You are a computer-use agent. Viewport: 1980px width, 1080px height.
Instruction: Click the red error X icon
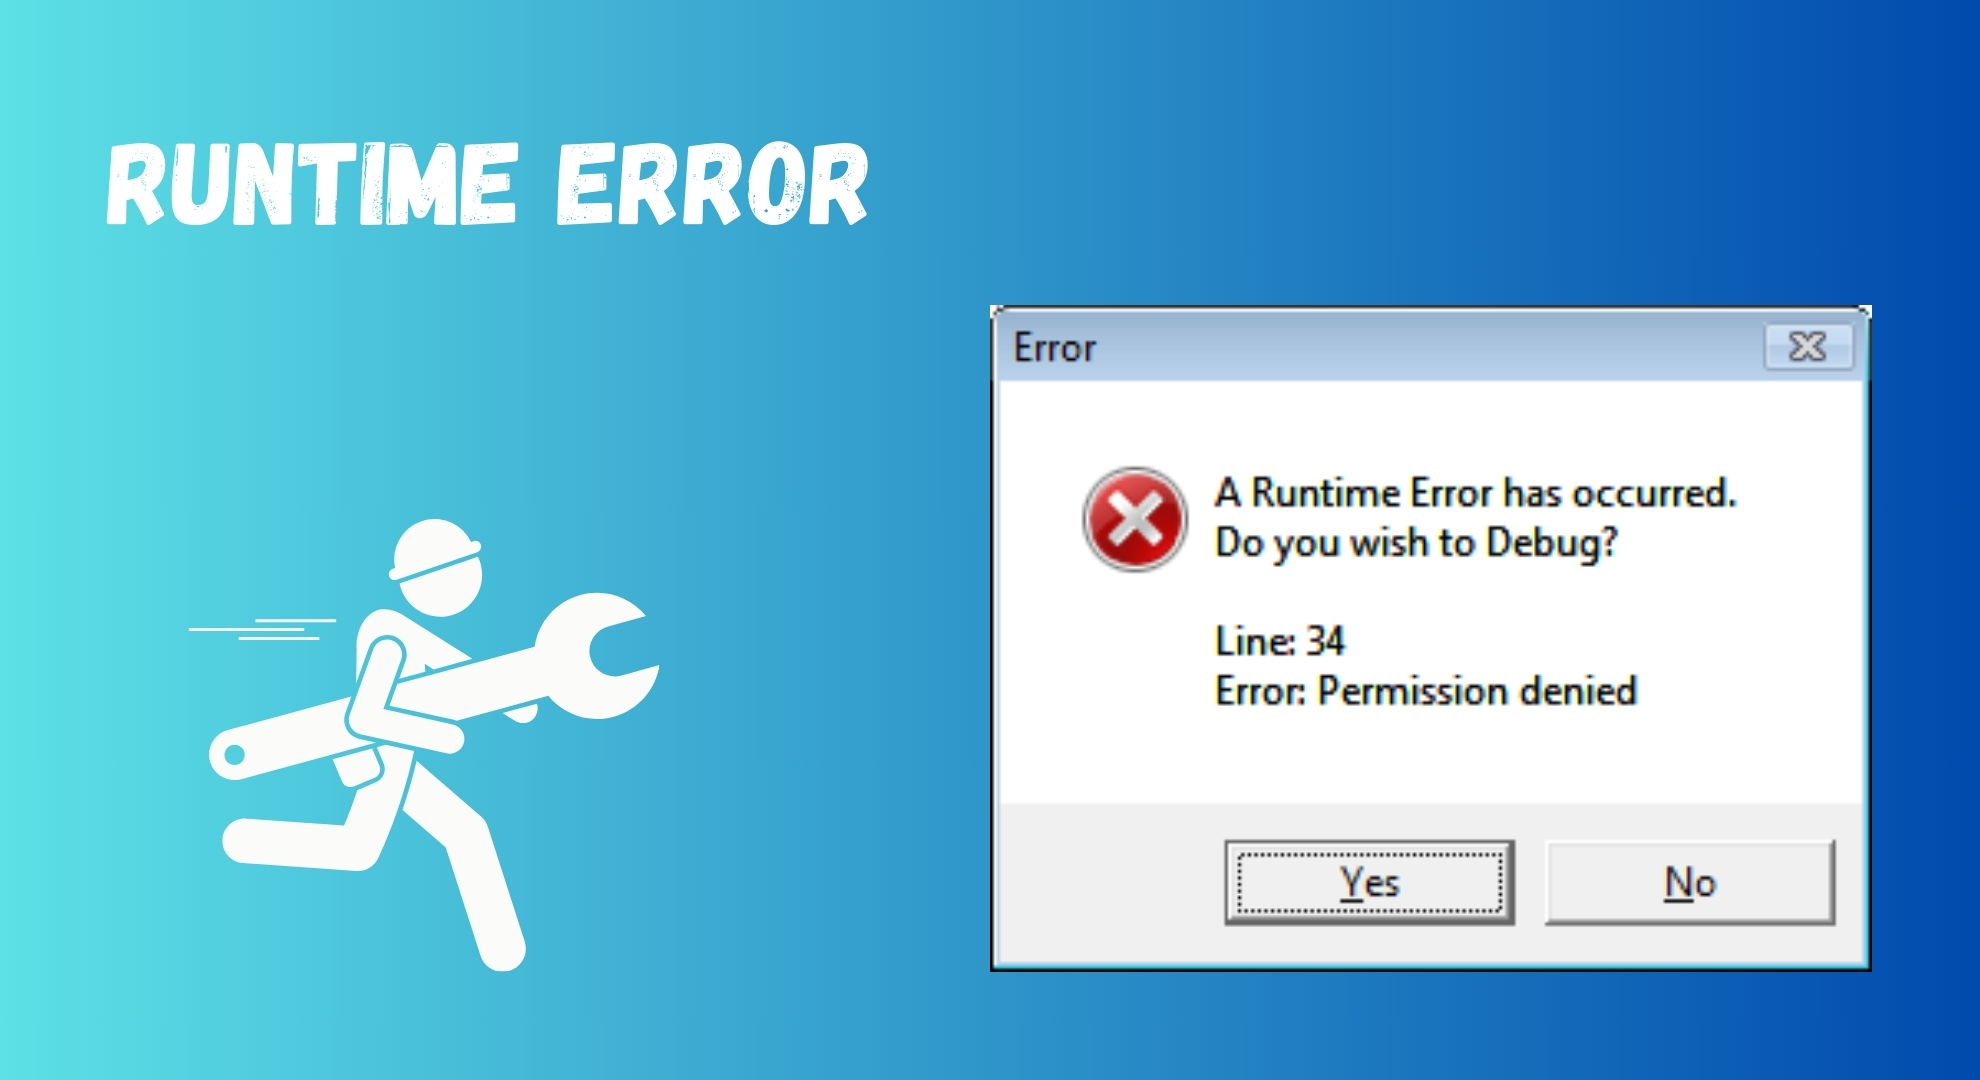pyautogui.click(x=1135, y=519)
